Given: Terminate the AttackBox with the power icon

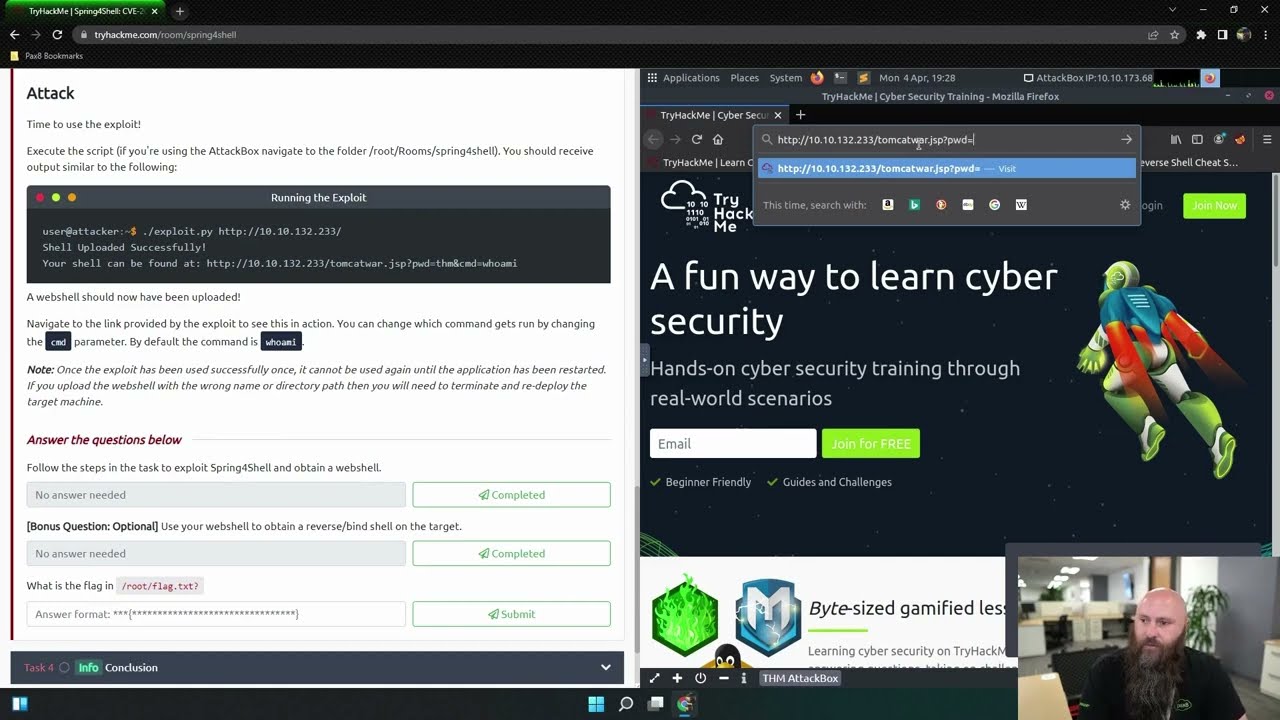Looking at the screenshot, I should tap(700, 678).
